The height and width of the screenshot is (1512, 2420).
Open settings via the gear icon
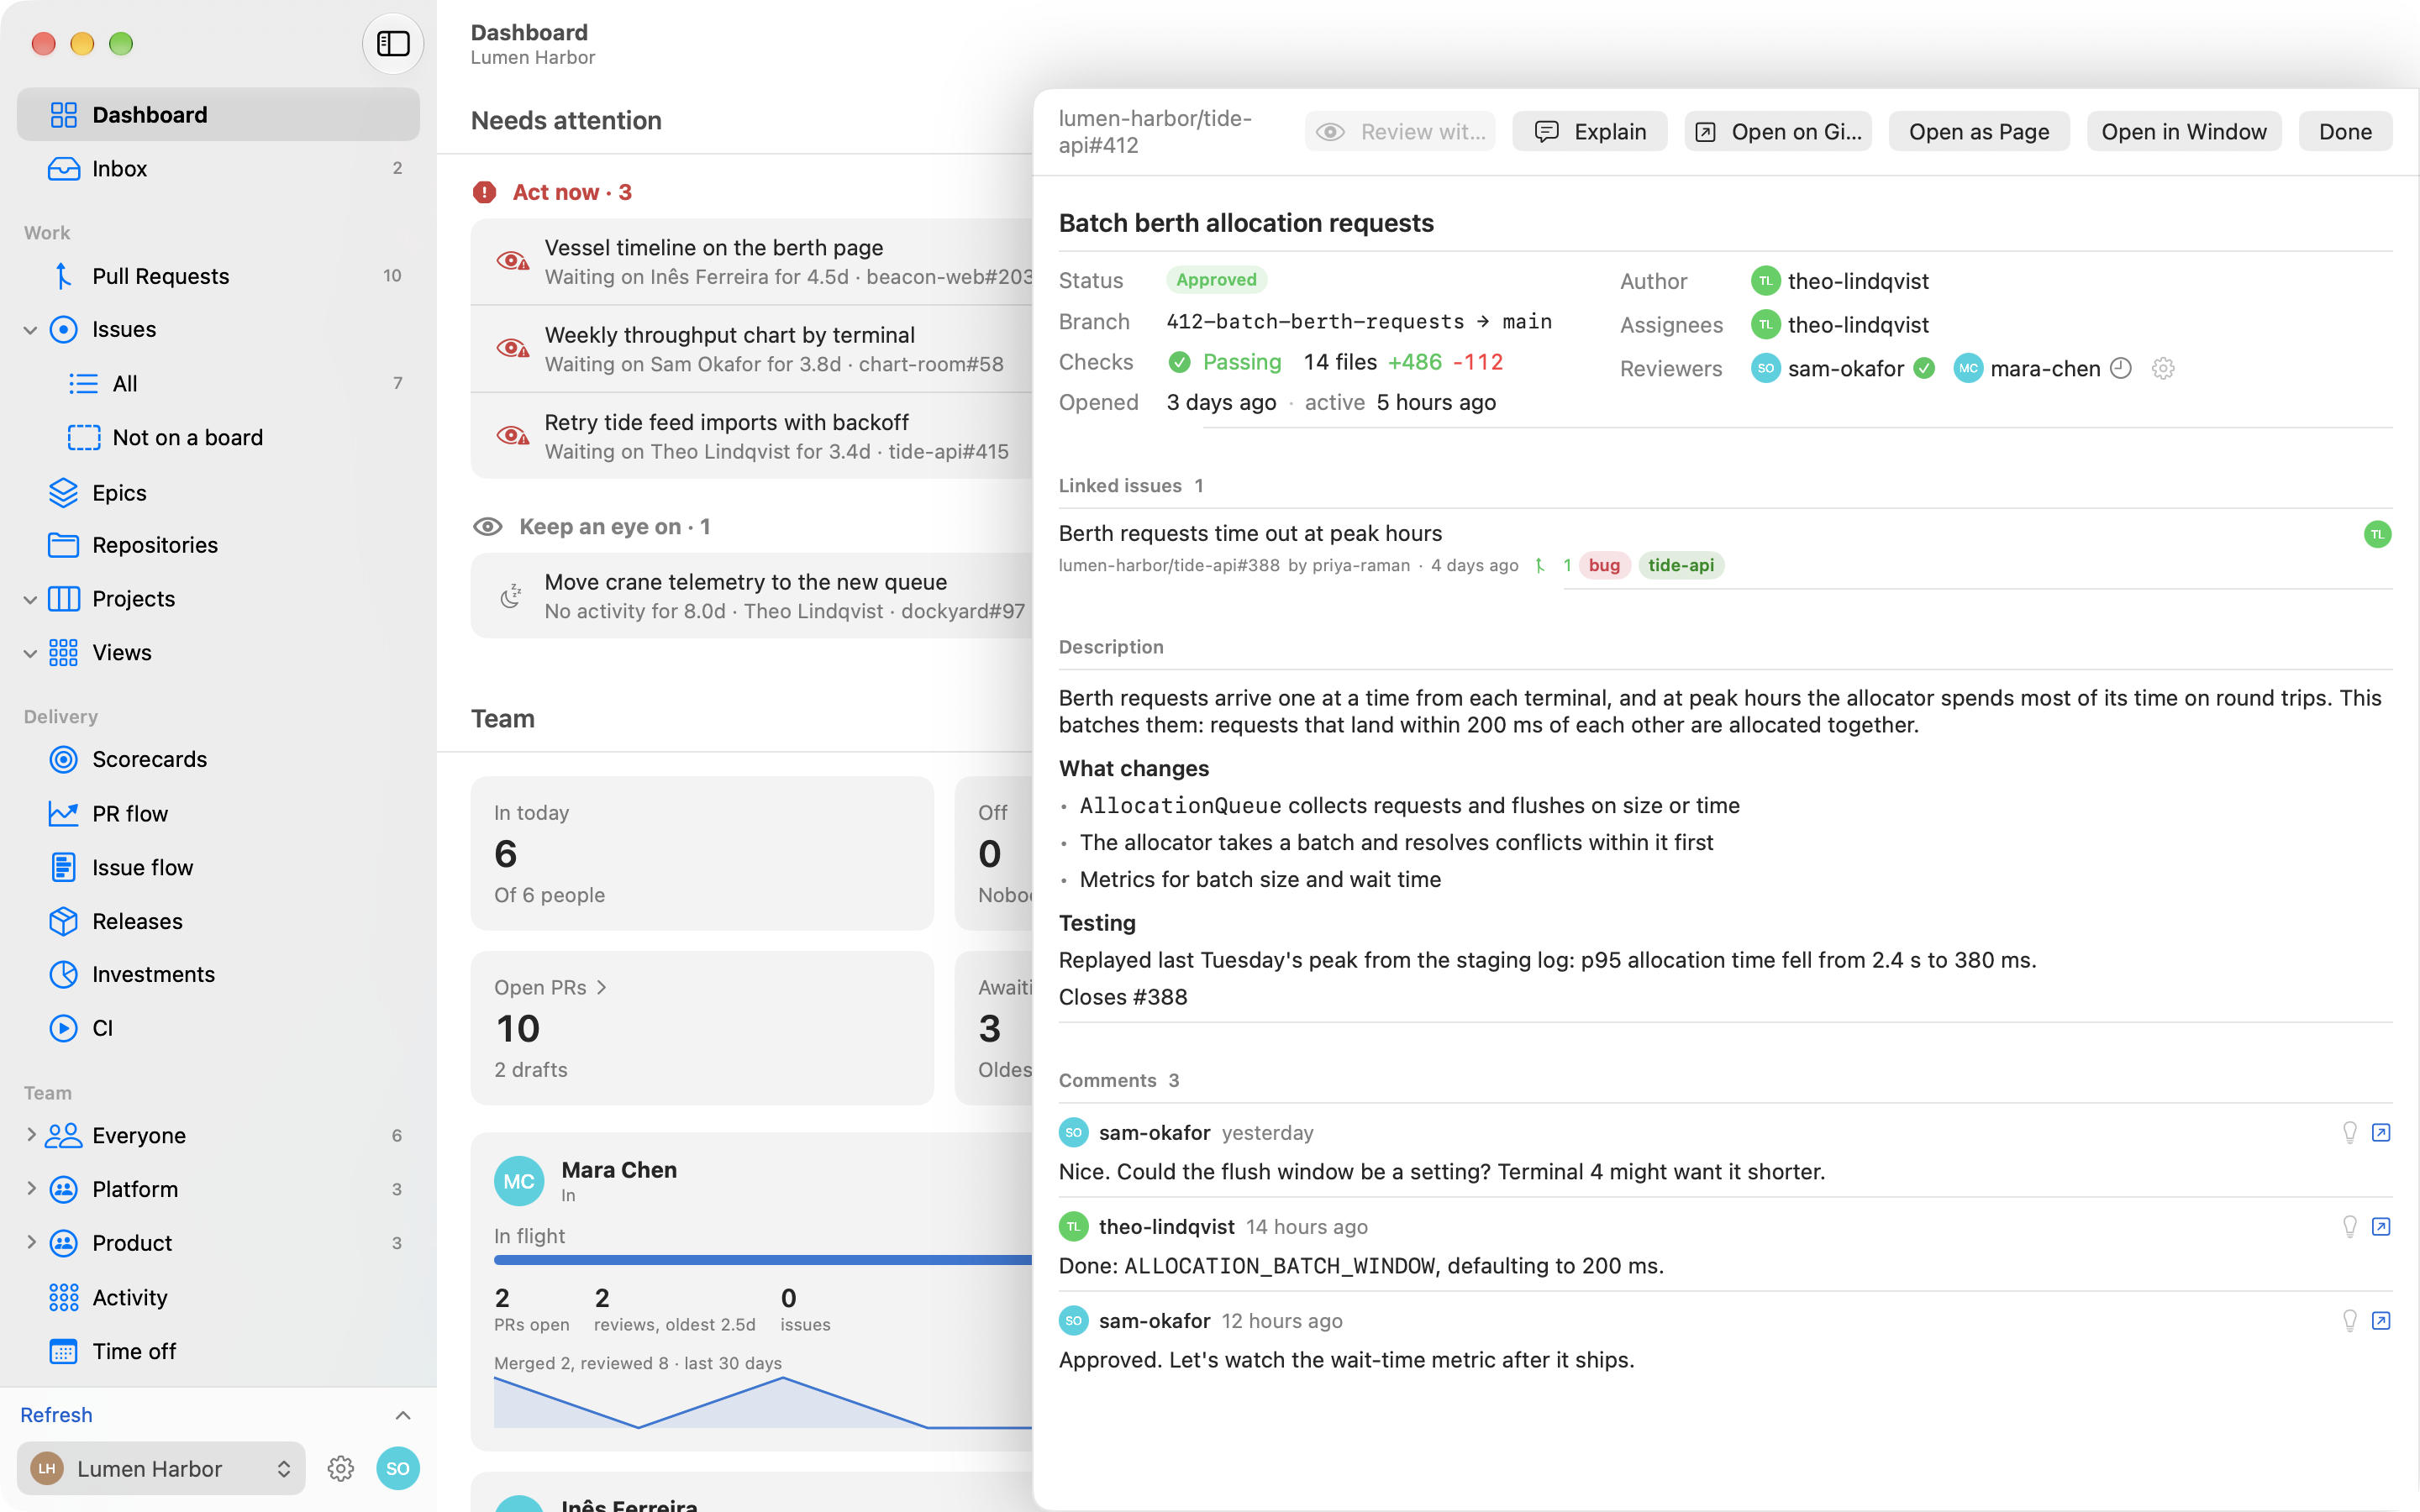(341, 1468)
